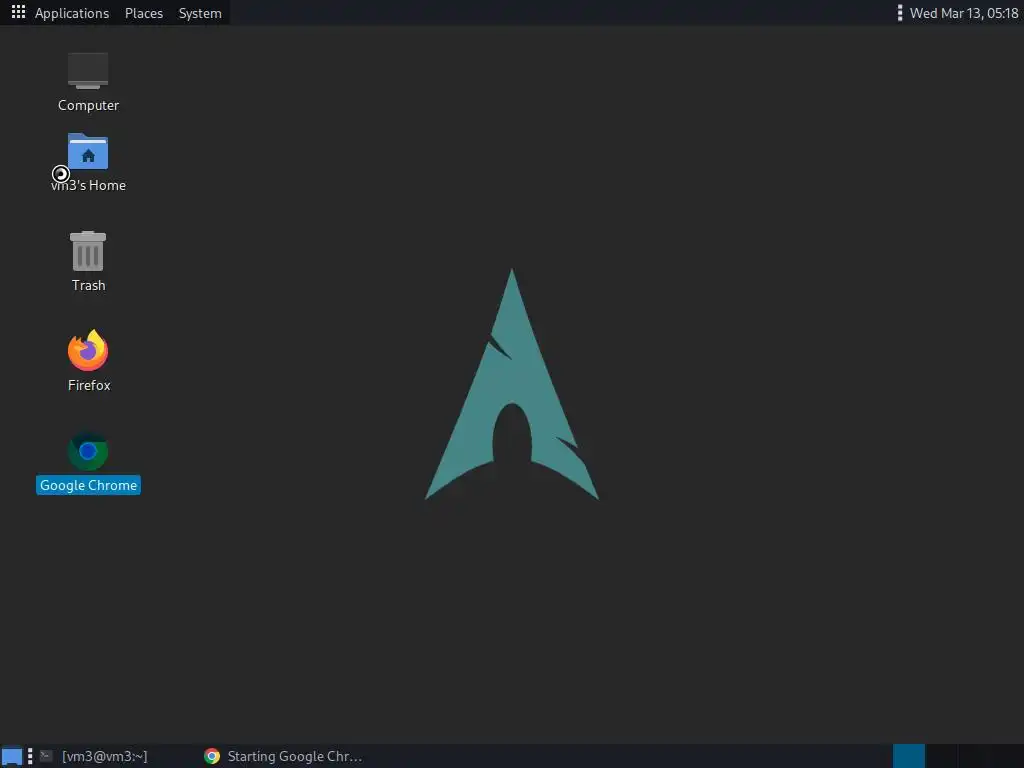
Task: Select the highlighted blue workspace in switcher
Action: 908,756
